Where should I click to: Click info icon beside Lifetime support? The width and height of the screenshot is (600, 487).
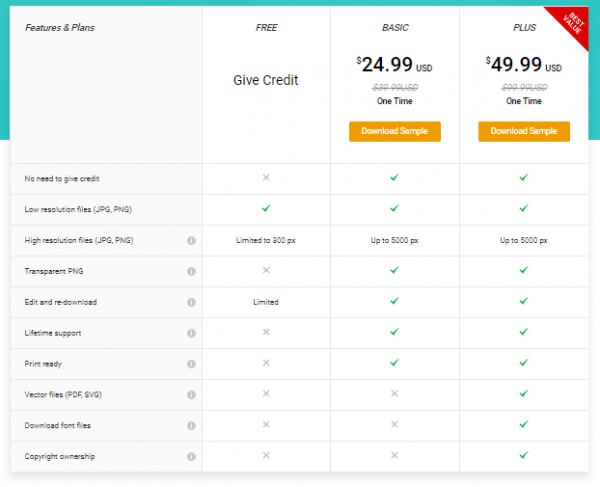[190, 333]
